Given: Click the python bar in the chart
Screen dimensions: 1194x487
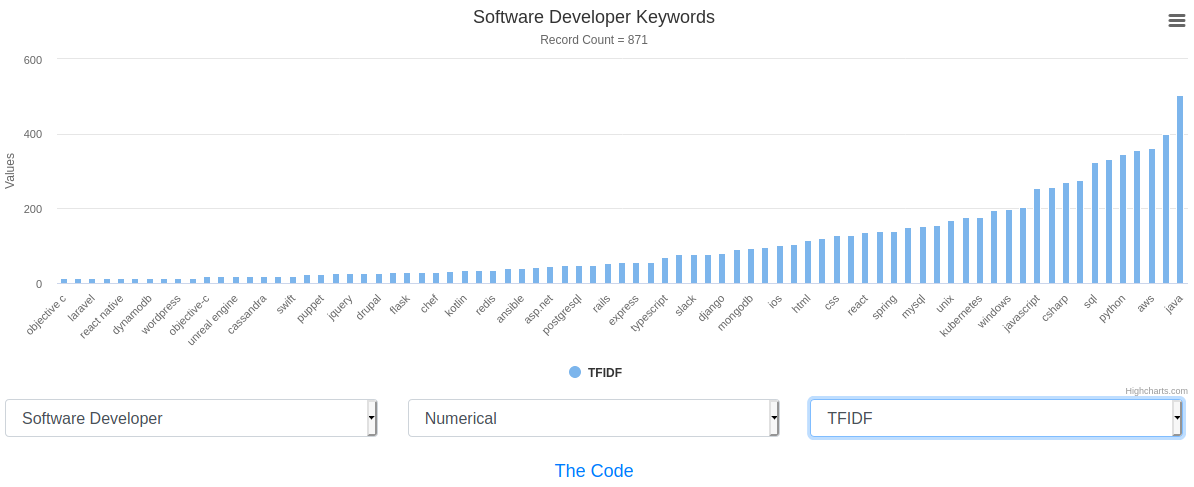Looking at the screenshot, I should tap(1122, 219).
